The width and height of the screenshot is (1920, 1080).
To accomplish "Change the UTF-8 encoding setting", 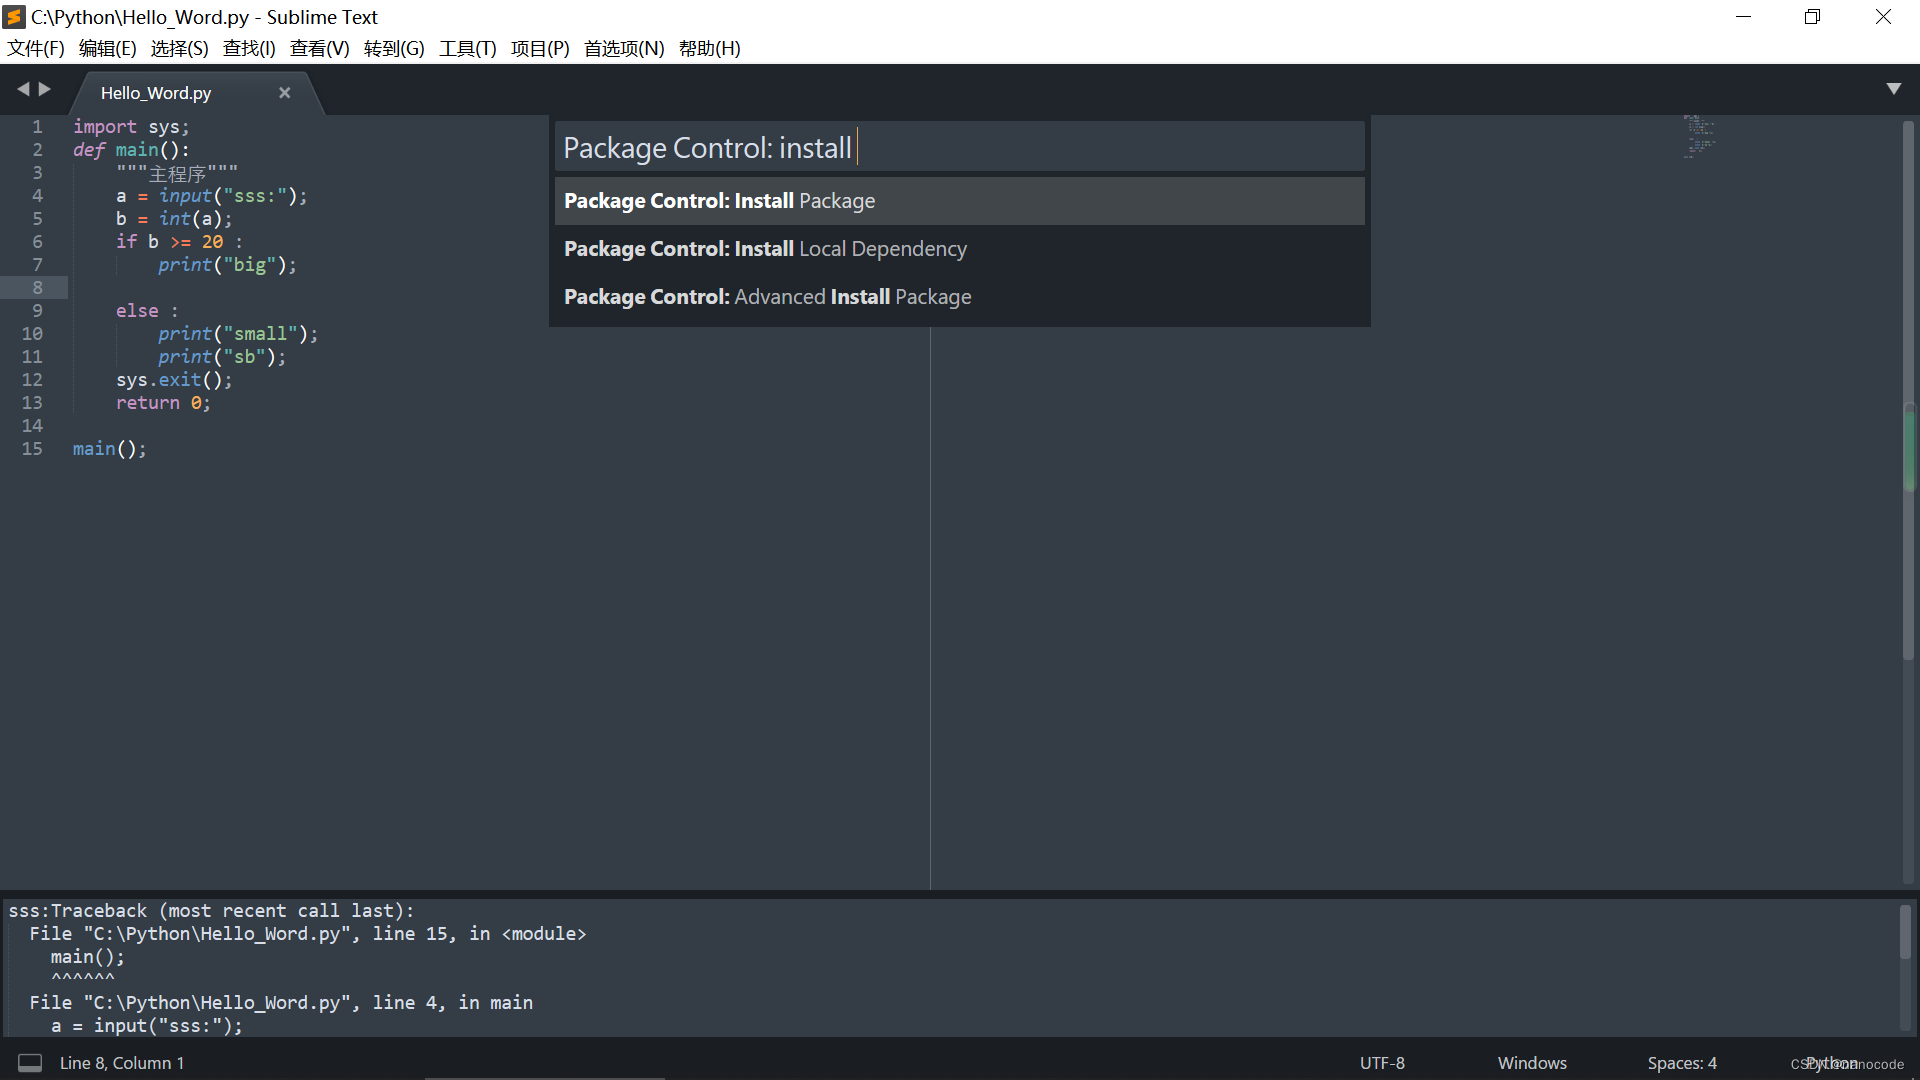I will pyautogui.click(x=1381, y=1063).
